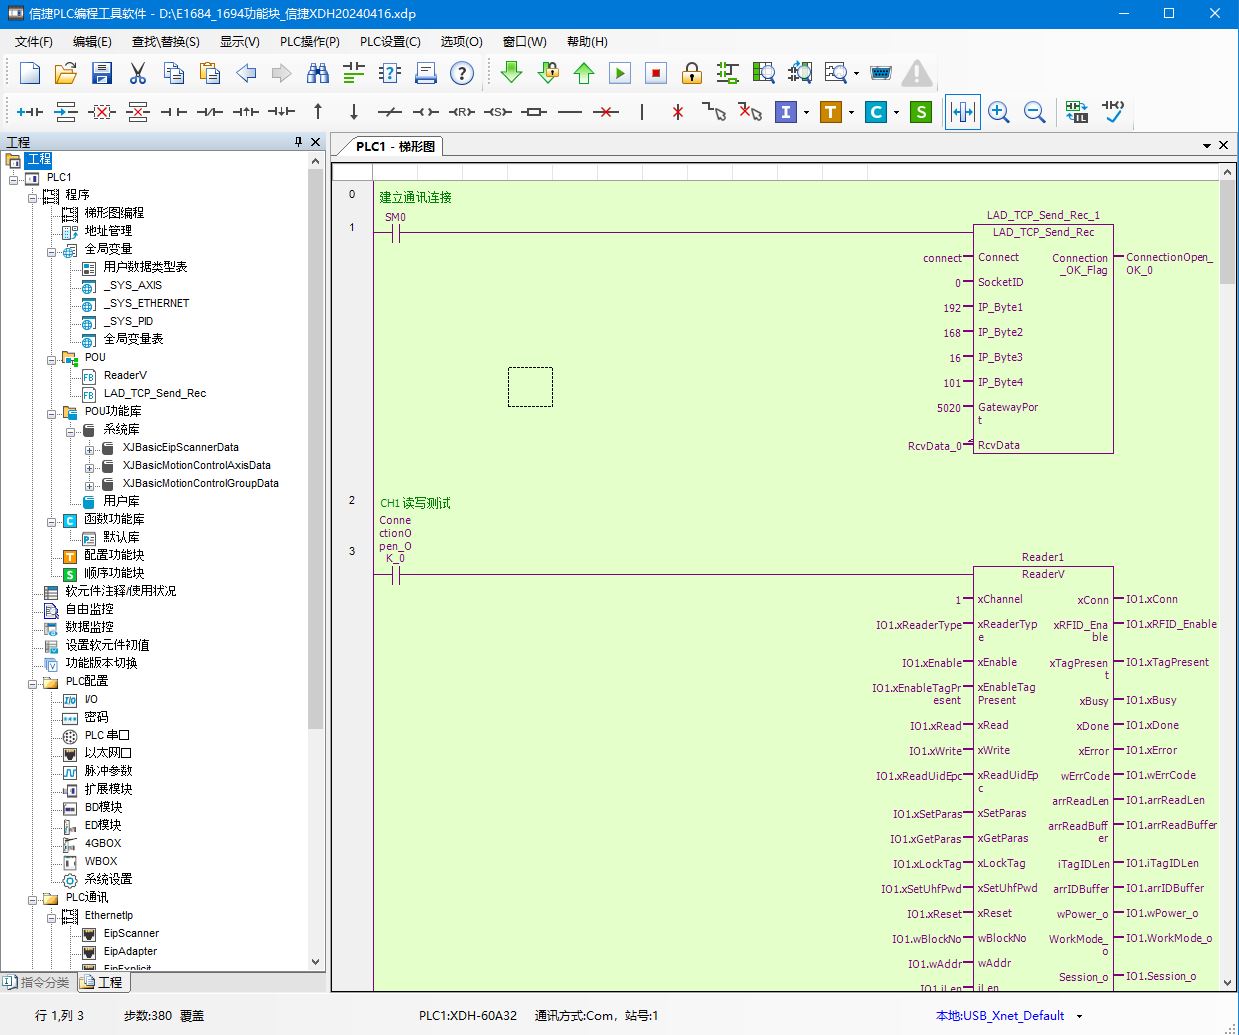Click the zoom in magnifier icon
Viewport: 1239px width, 1035px height.
(998, 112)
